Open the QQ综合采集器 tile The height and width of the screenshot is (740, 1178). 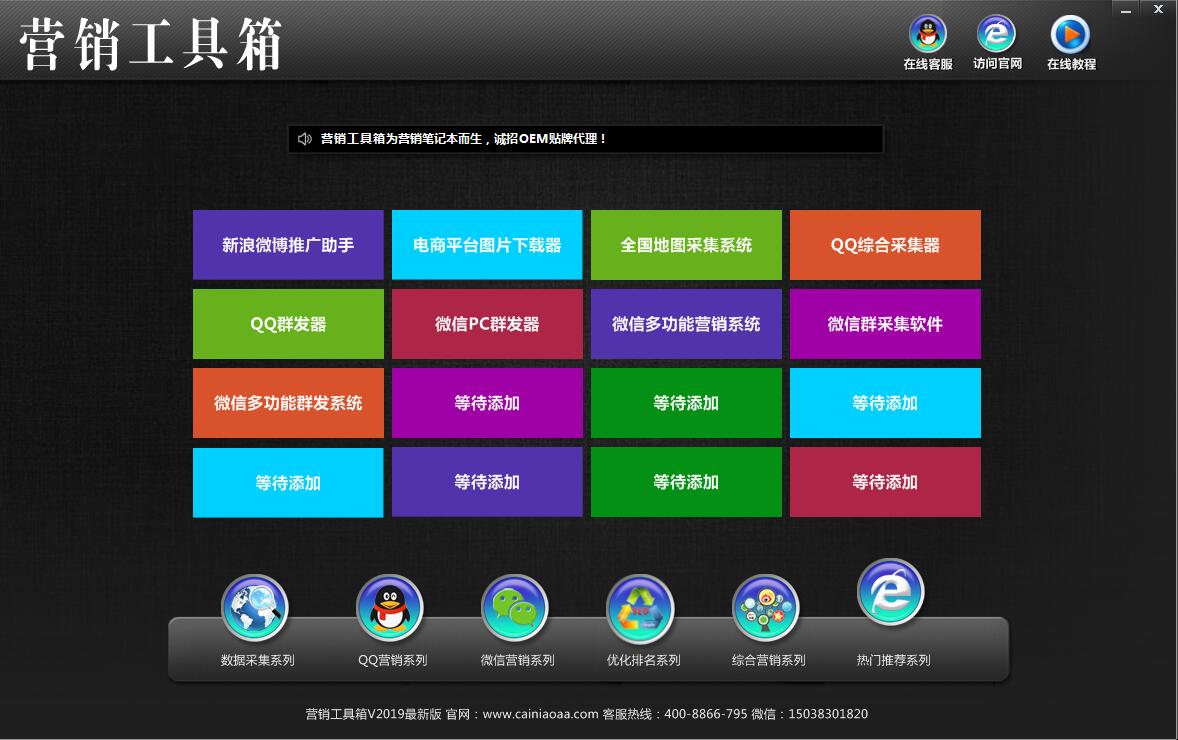pyautogui.click(x=886, y=245)
